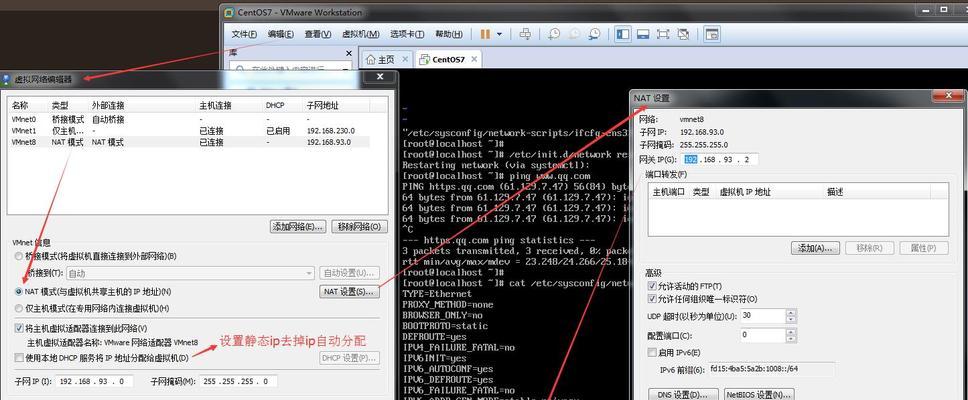Click the DHCP column header

[275, 106]
